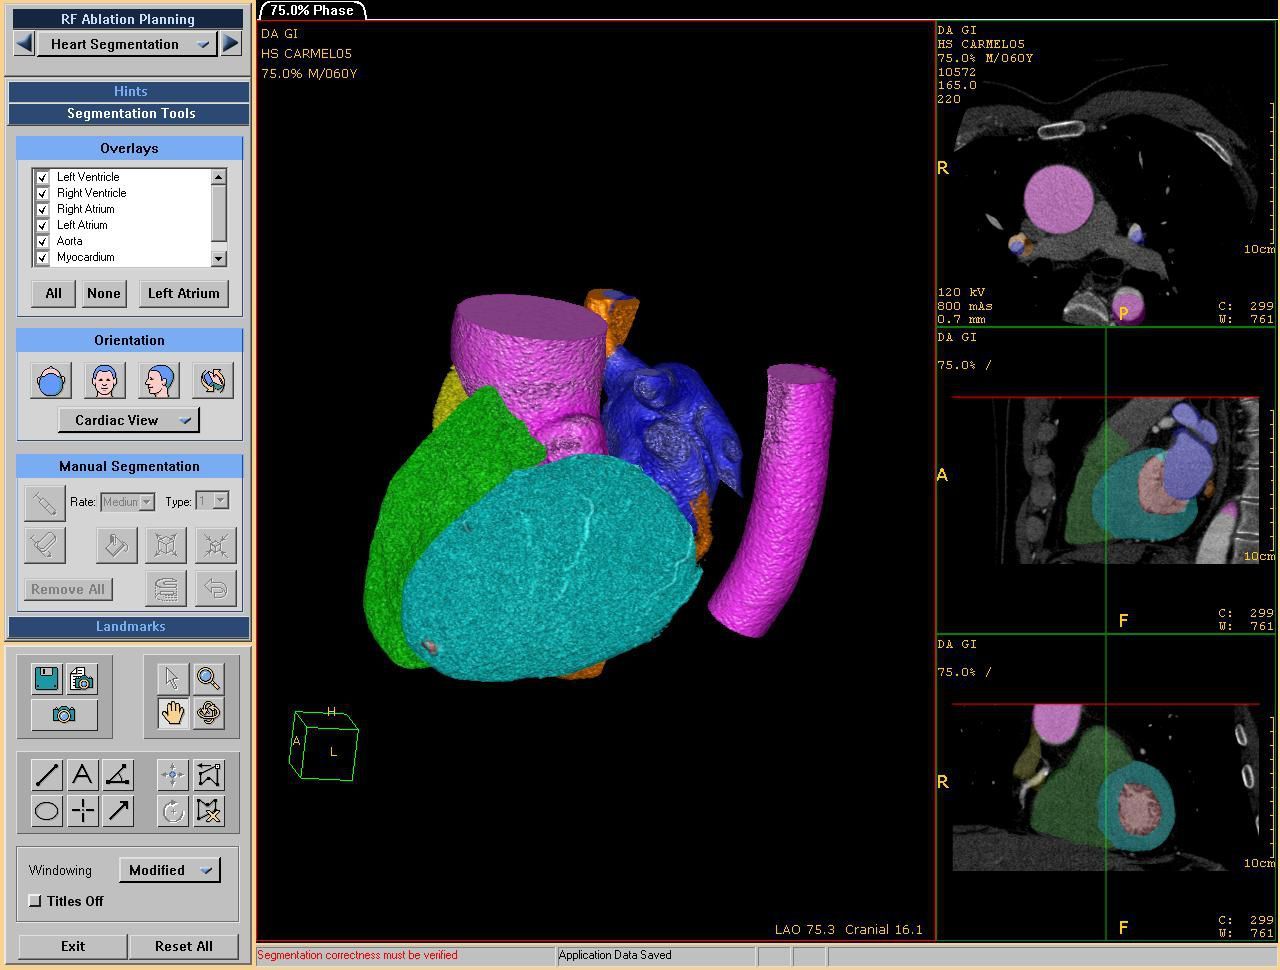The height and width of the screenshot is (970, 1280).
Task: Open the Heart Segmentation step dropdown
Action: click(x=127, y=44)
